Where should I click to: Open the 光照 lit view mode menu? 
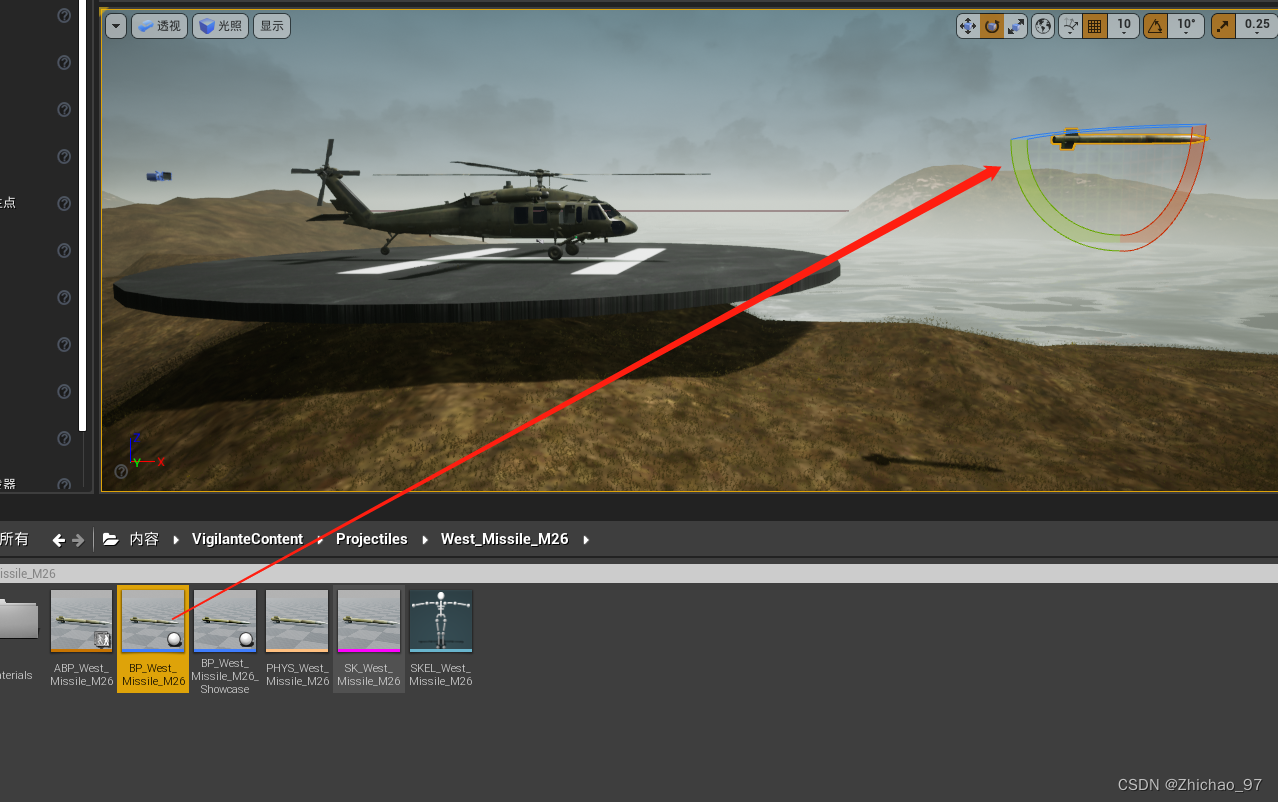219,25
